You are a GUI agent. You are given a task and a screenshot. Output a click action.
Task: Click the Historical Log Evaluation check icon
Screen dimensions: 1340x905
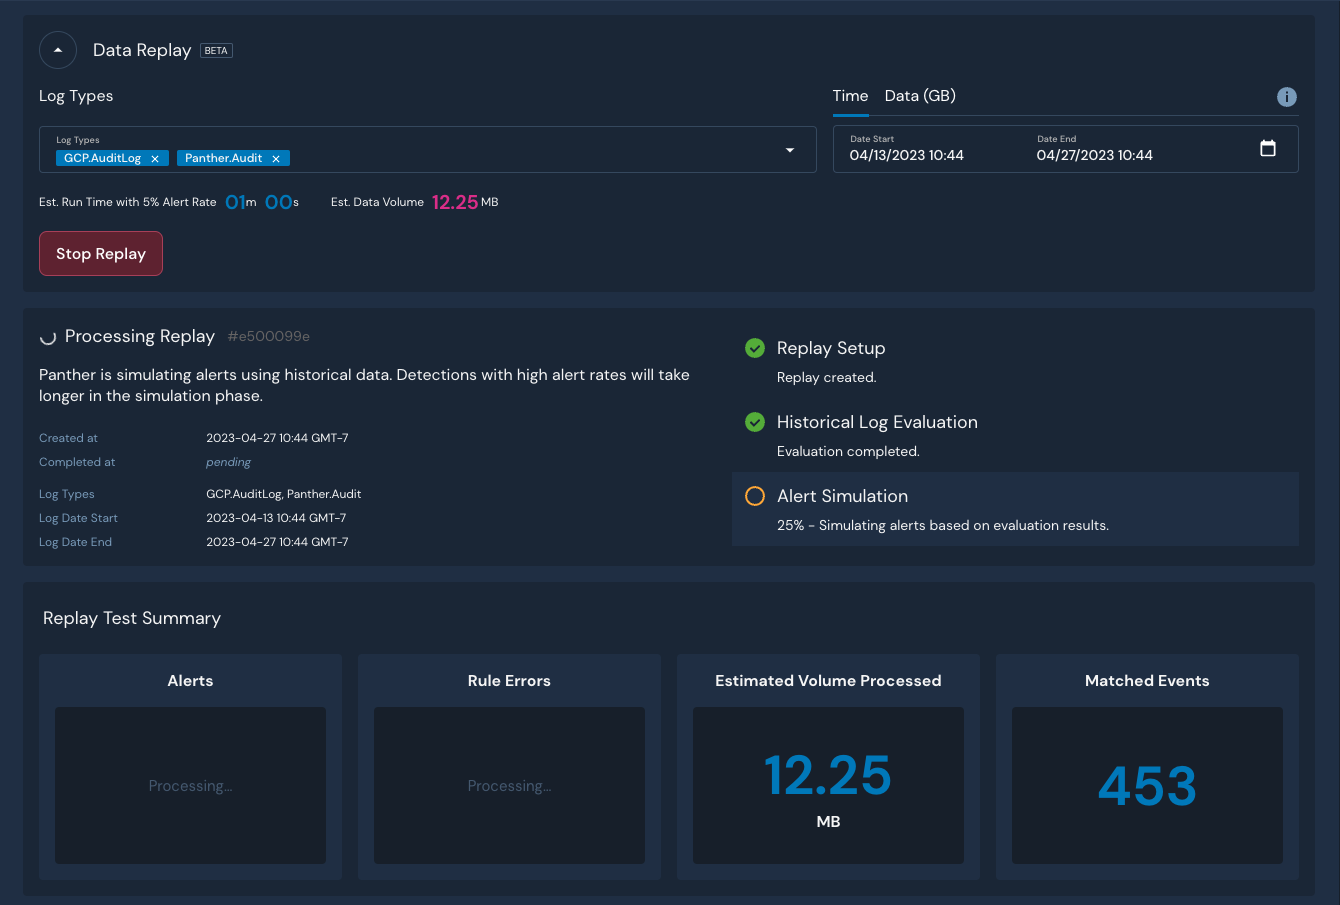click(755, 422)
